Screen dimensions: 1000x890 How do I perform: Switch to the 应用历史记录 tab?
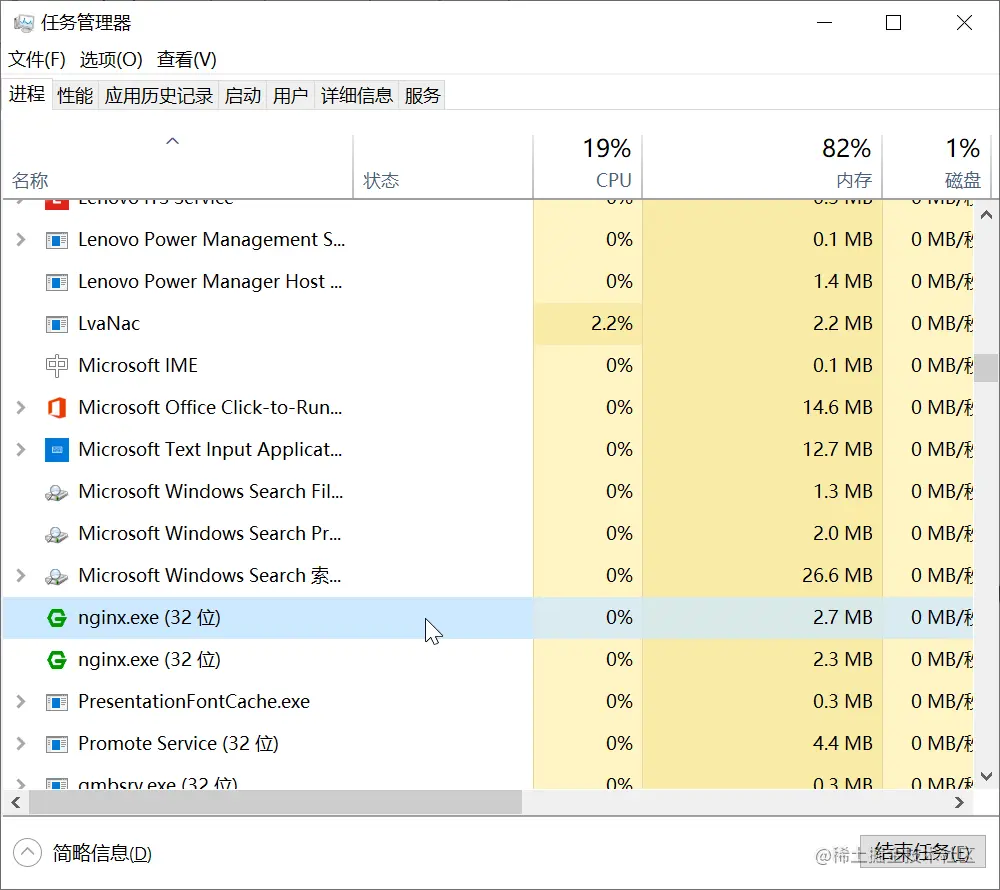(159, 96)
